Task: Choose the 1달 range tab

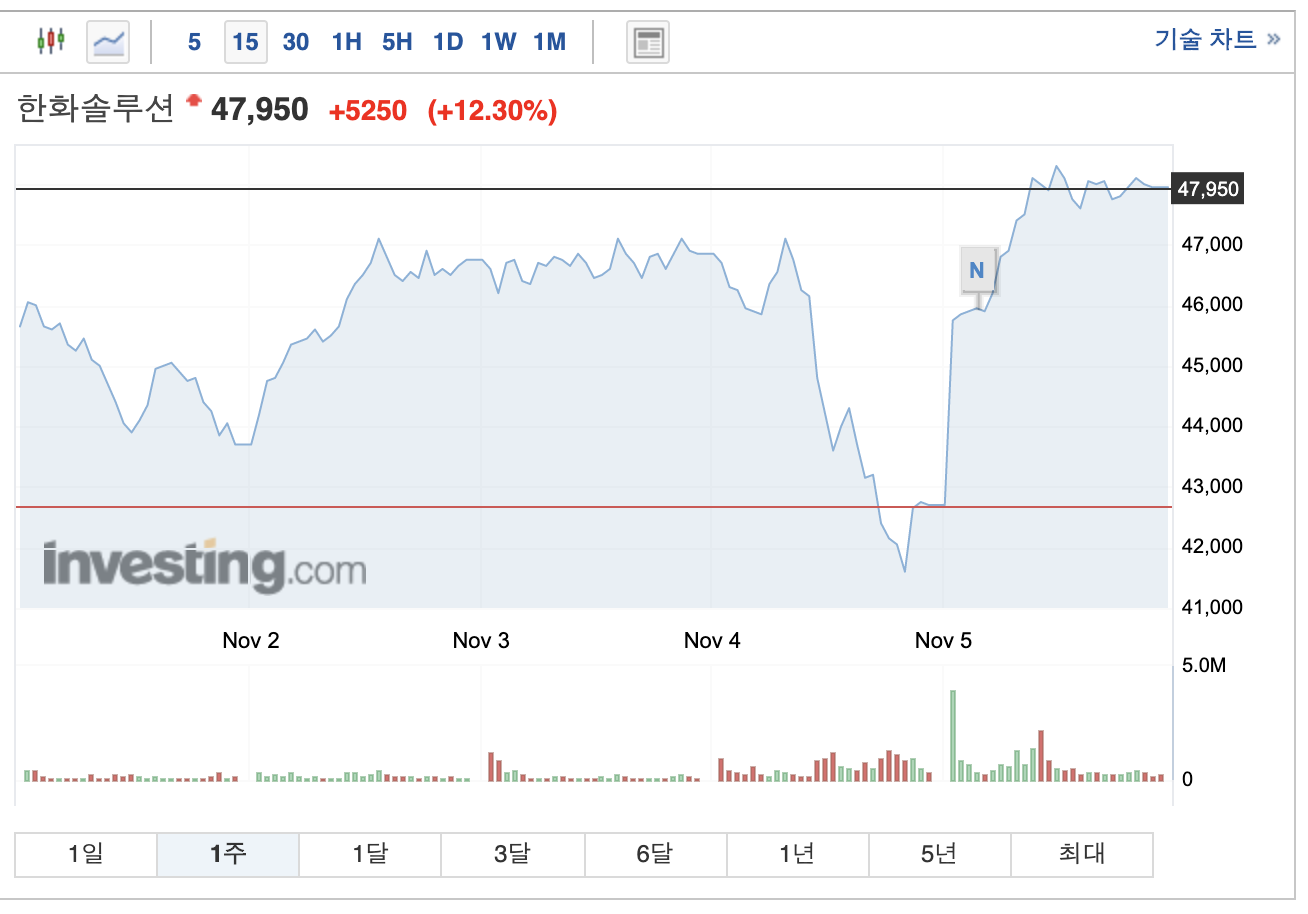Action: (370, 854)
